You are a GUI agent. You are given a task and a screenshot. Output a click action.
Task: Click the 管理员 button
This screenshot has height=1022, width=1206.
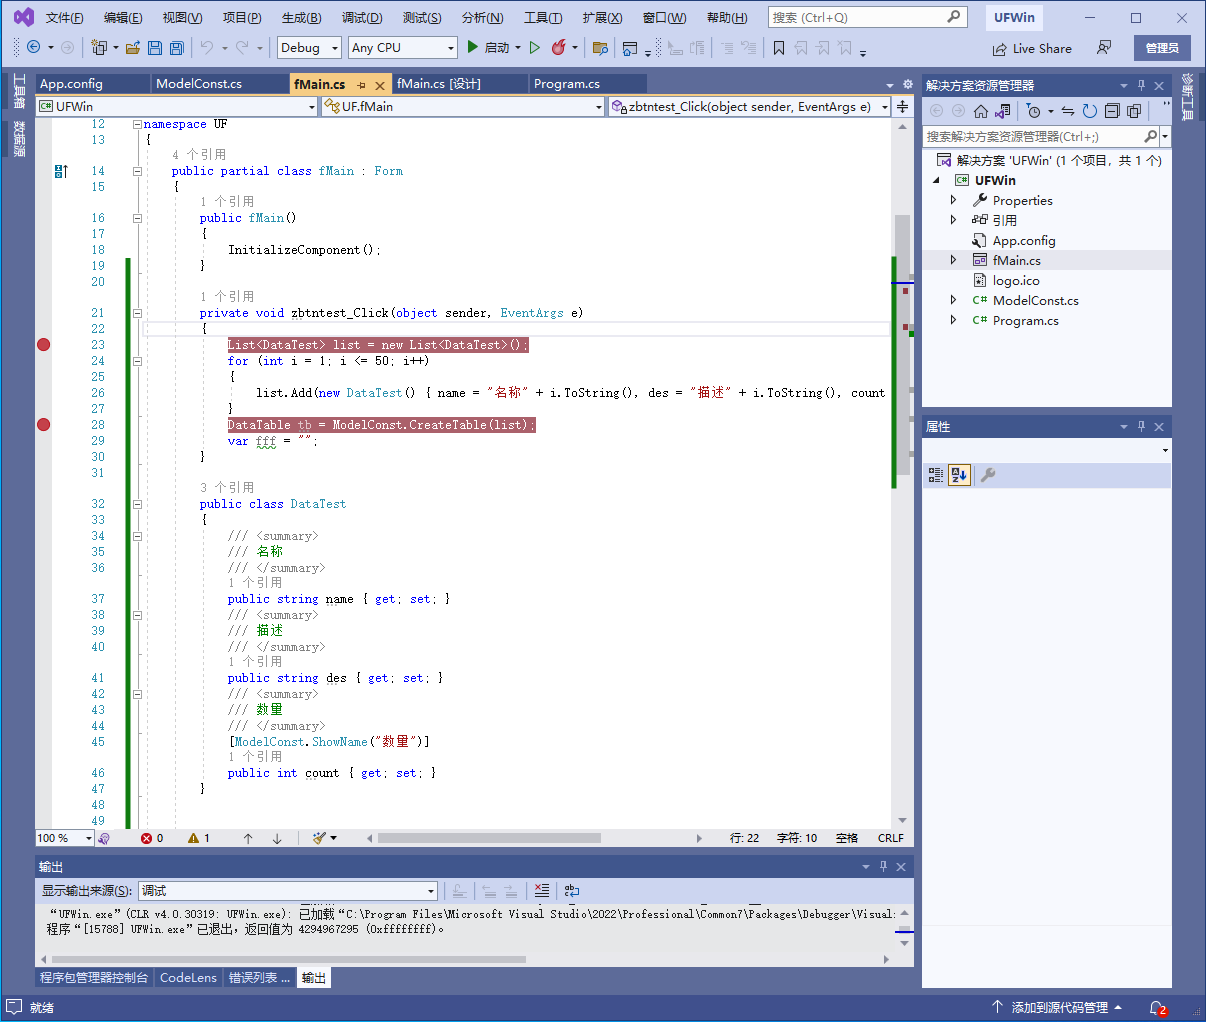(x=1162, y=48)
